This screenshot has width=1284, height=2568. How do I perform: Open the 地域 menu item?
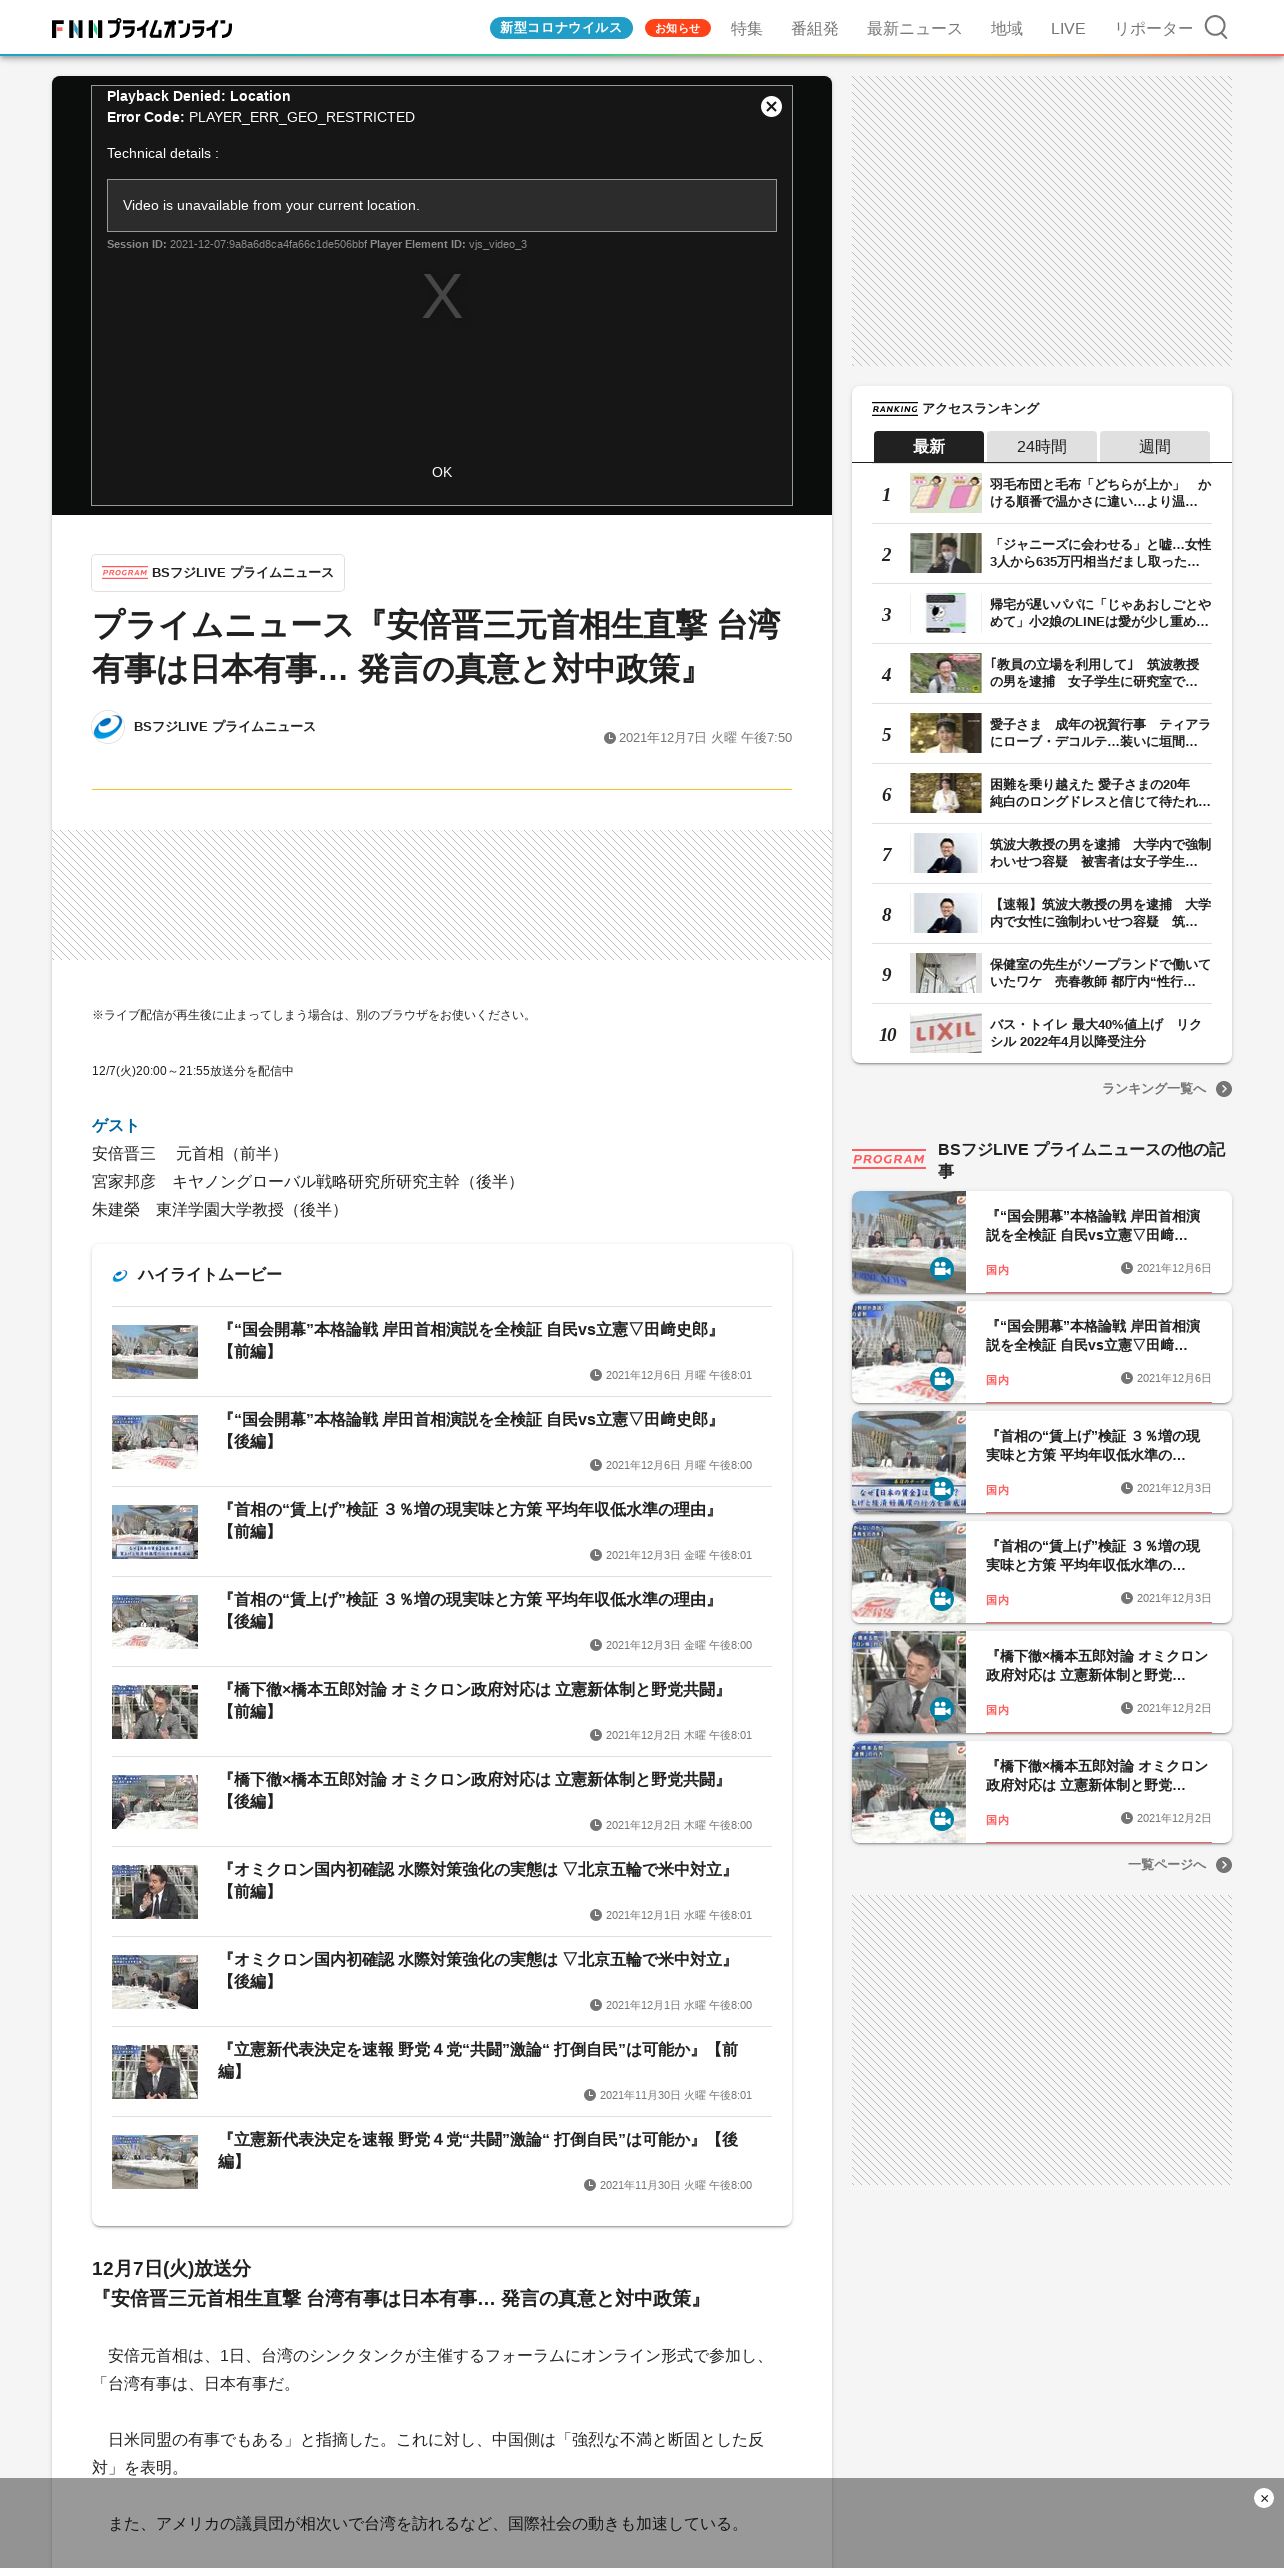pos(1006,28)
